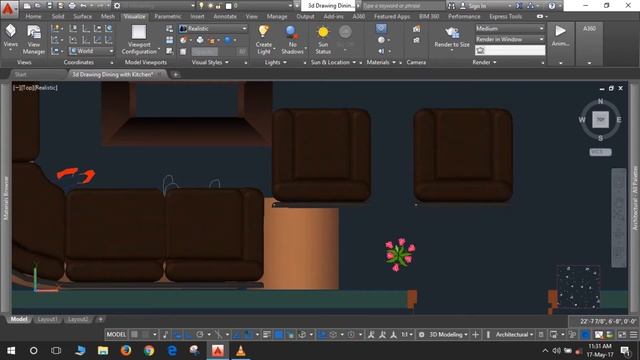Click the layer color swatch in title toolbar
The width and height of the screenshot is (640, 360).
tap(229, 6)
